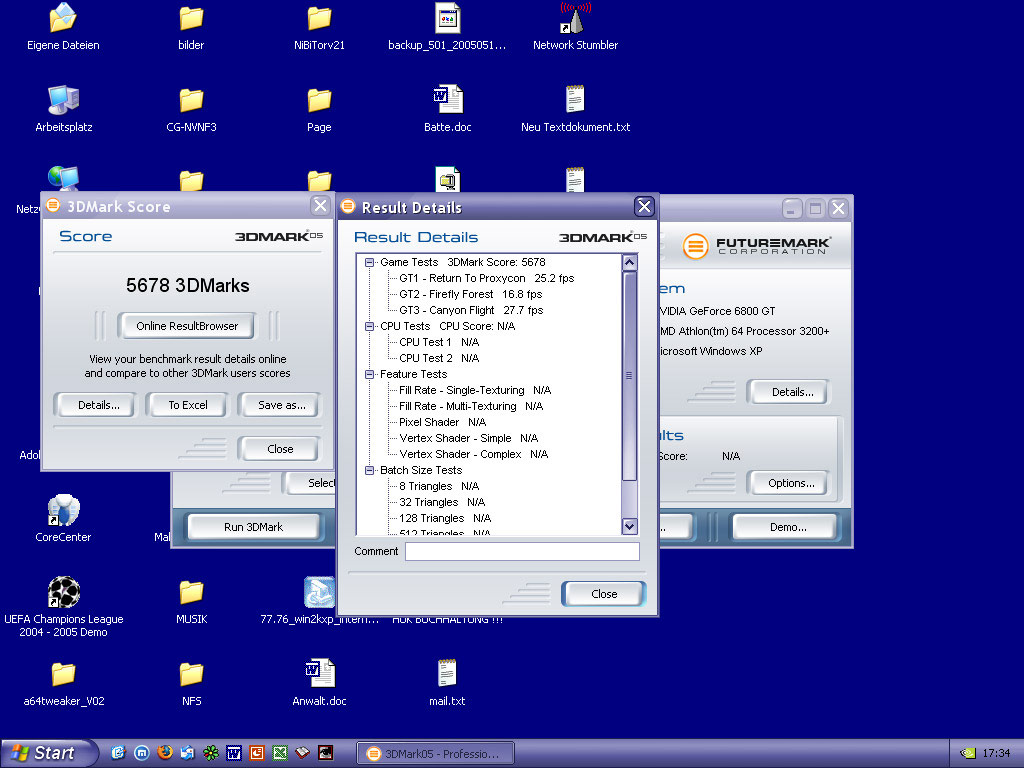
Task: Click the Save as... button
Action: tap(281, 405)
